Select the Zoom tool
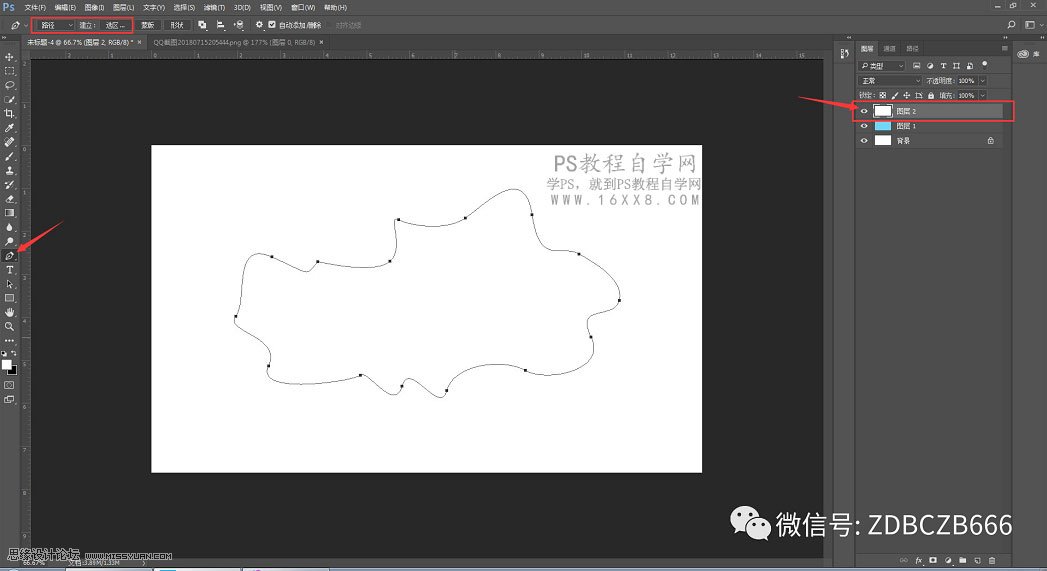 click(9, 327)
